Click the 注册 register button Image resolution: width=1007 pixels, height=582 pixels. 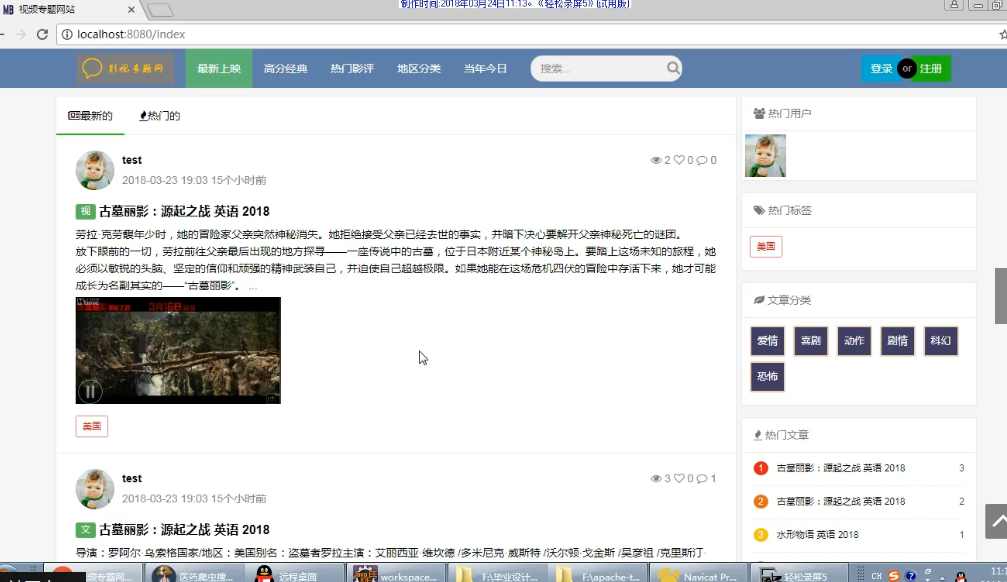pos(931,68)
